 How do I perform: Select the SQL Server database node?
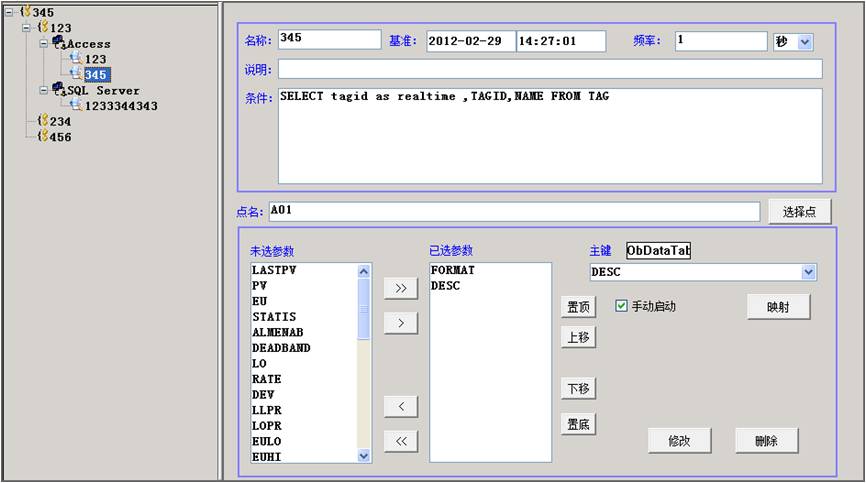coord(103,90)
